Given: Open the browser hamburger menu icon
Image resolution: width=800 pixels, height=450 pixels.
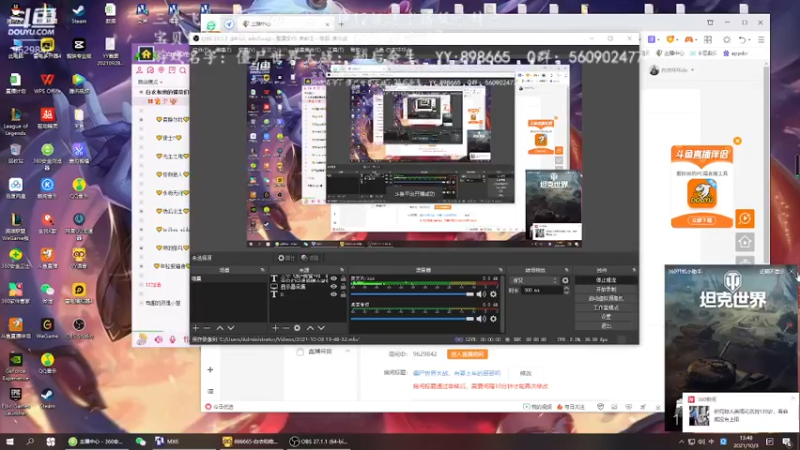Looking at the screenshot, I should pos(761,39).
